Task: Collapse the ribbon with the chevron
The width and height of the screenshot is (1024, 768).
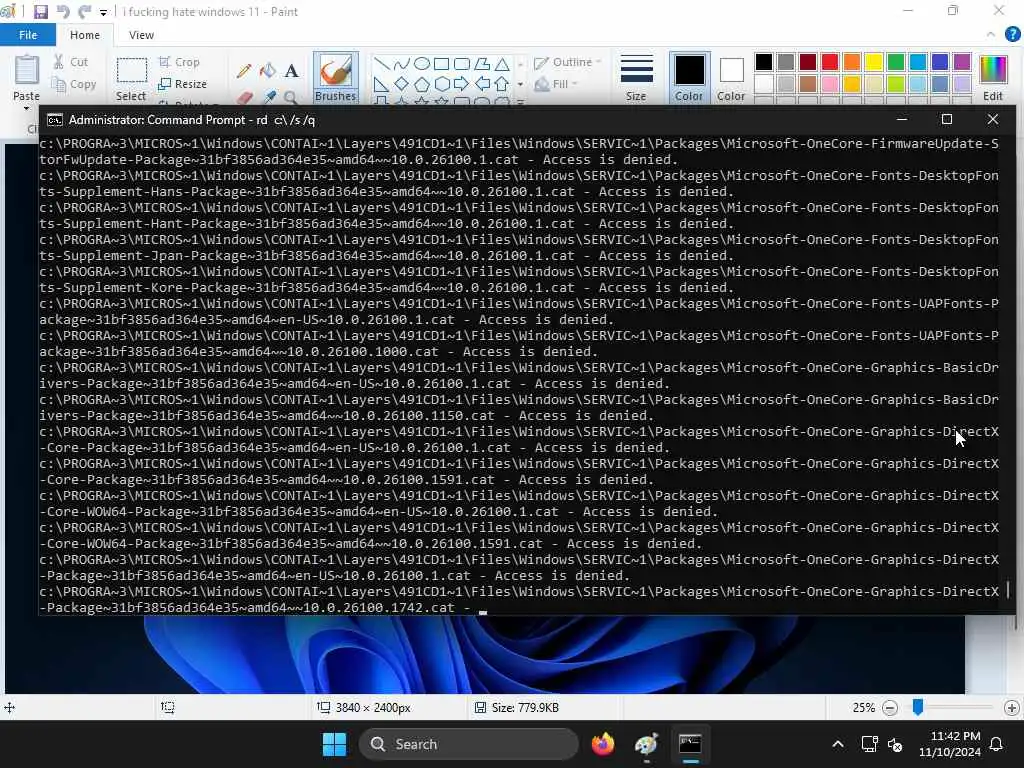Action: (x=991, y=35)
